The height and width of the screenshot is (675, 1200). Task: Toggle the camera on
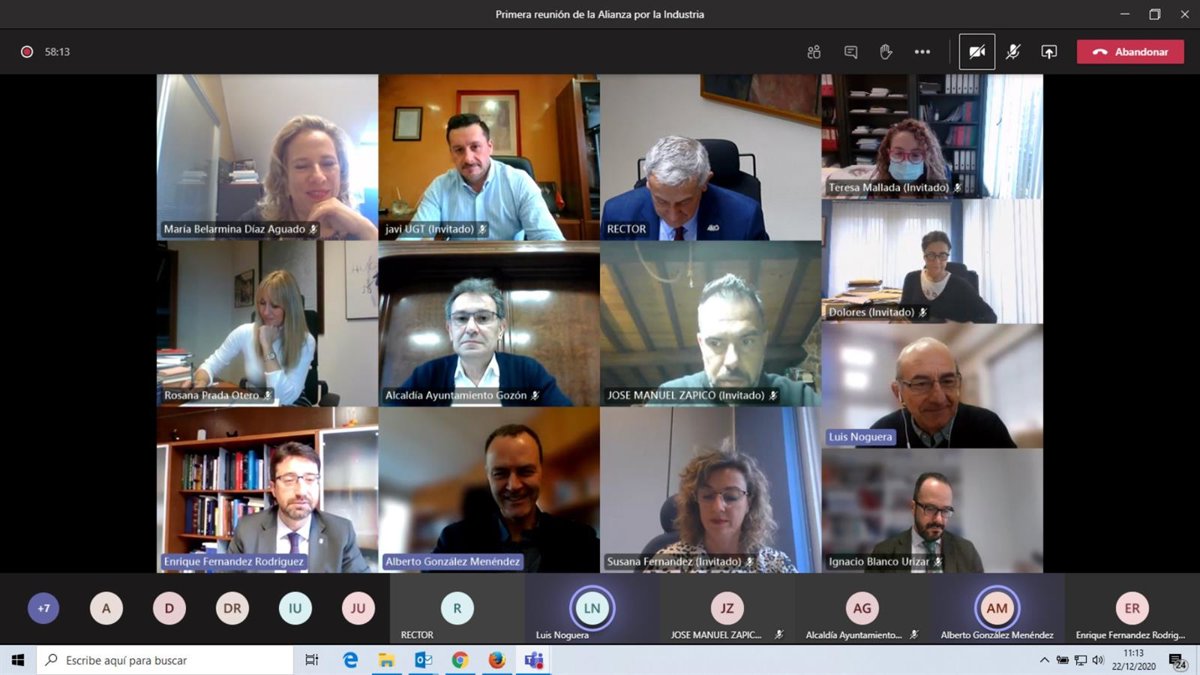point(976,52)
